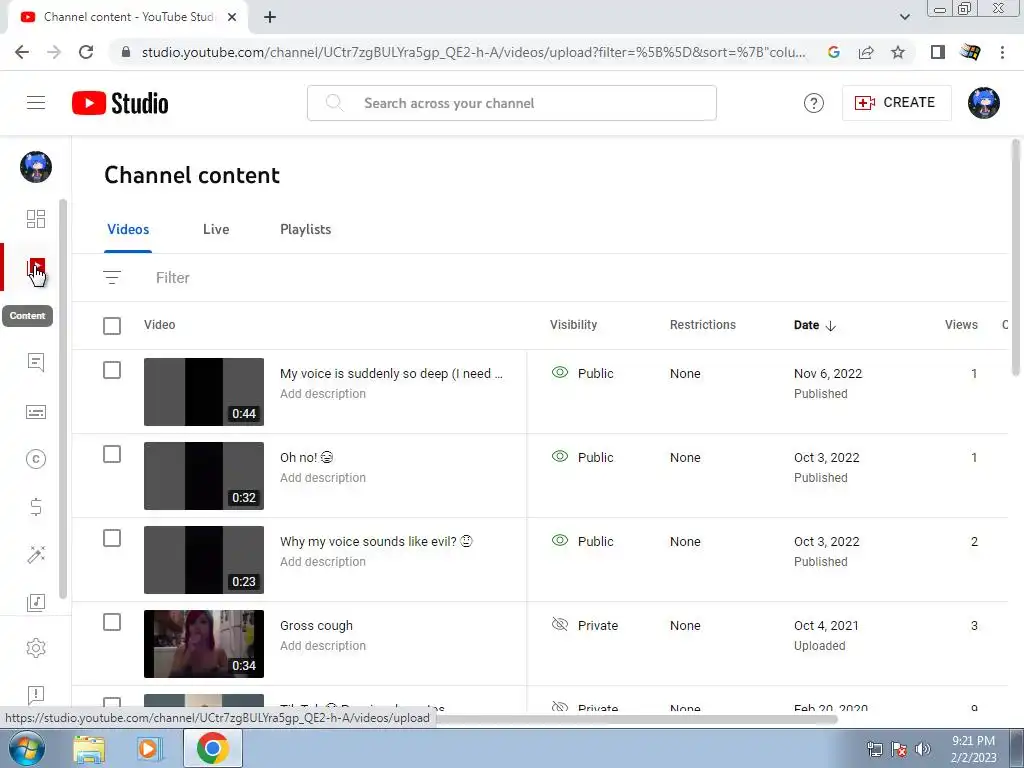The height and width of the screenshot is (768, 1024).
Task: Open the Customization magic wand icon
Action: click(36, 554)
